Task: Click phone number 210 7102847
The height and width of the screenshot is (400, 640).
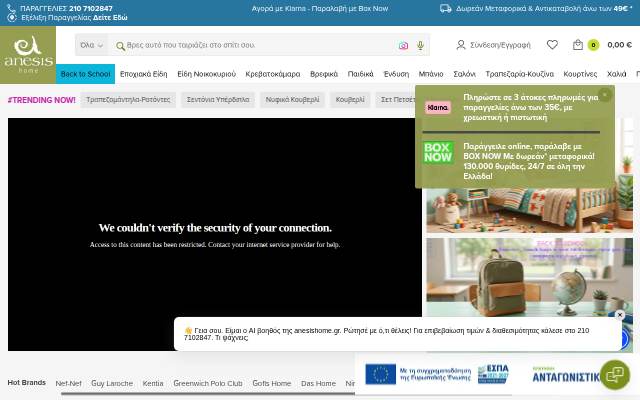Action: click(x=91, y=8)
